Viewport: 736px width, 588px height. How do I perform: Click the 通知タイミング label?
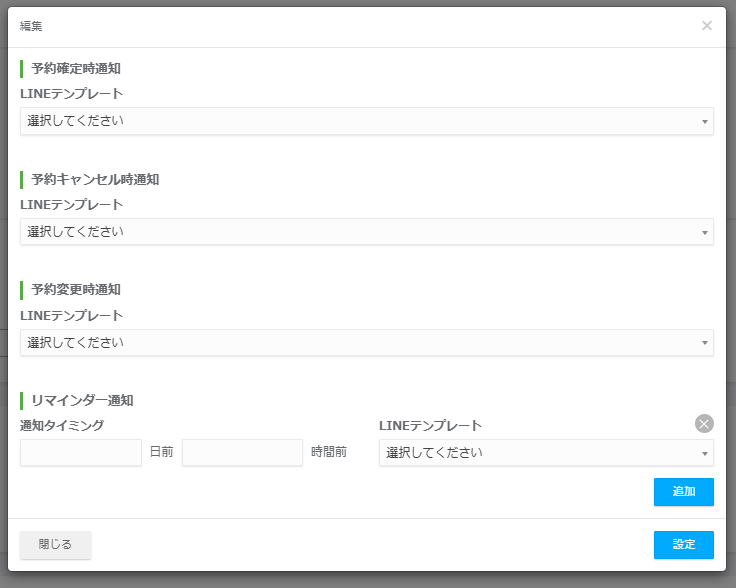[62, 426]
